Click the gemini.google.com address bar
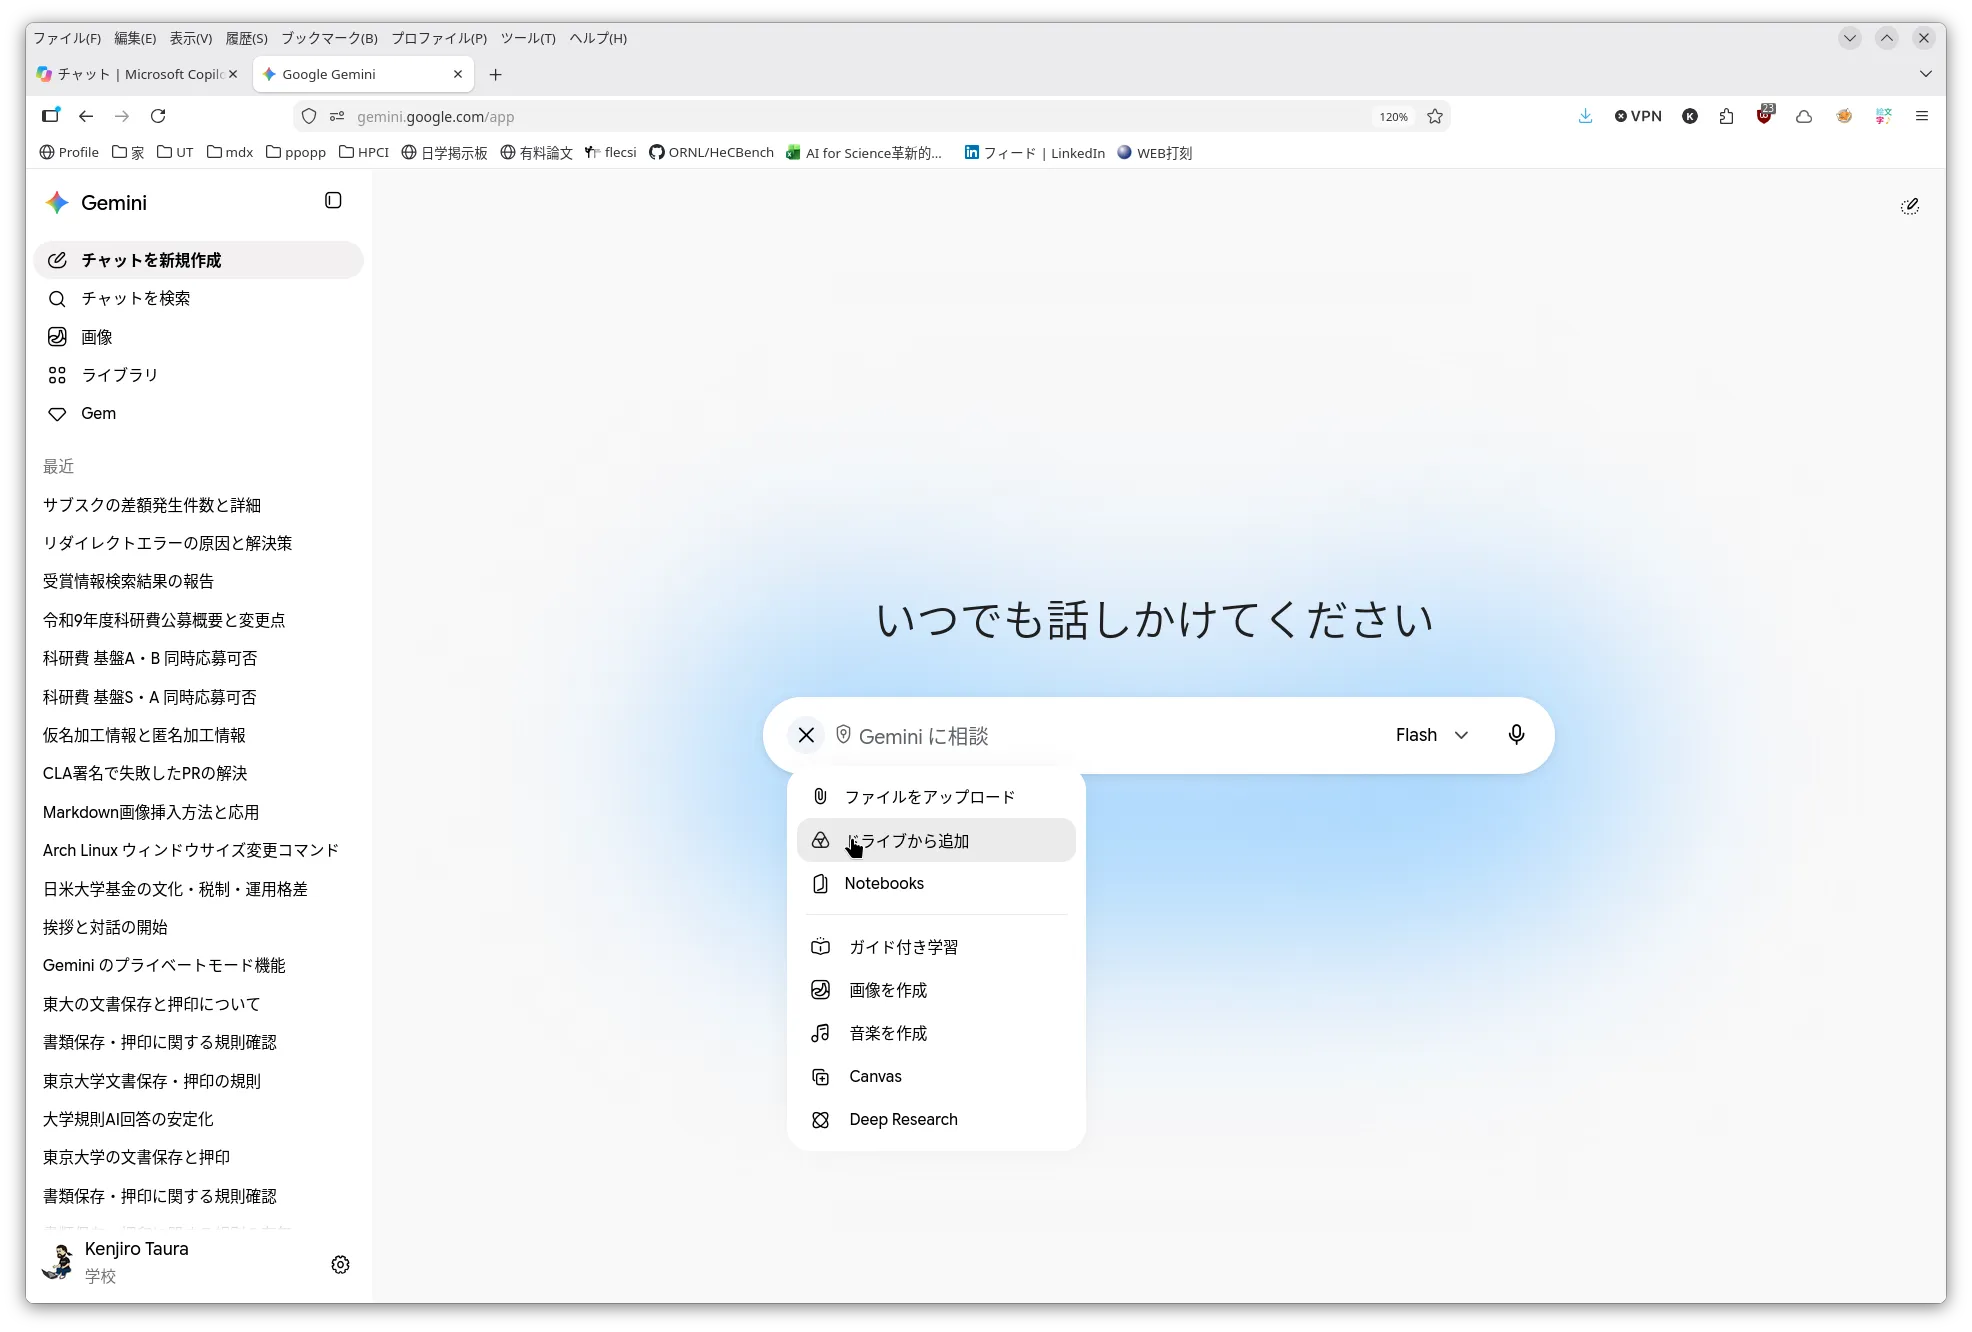 (x=860, y=117)
